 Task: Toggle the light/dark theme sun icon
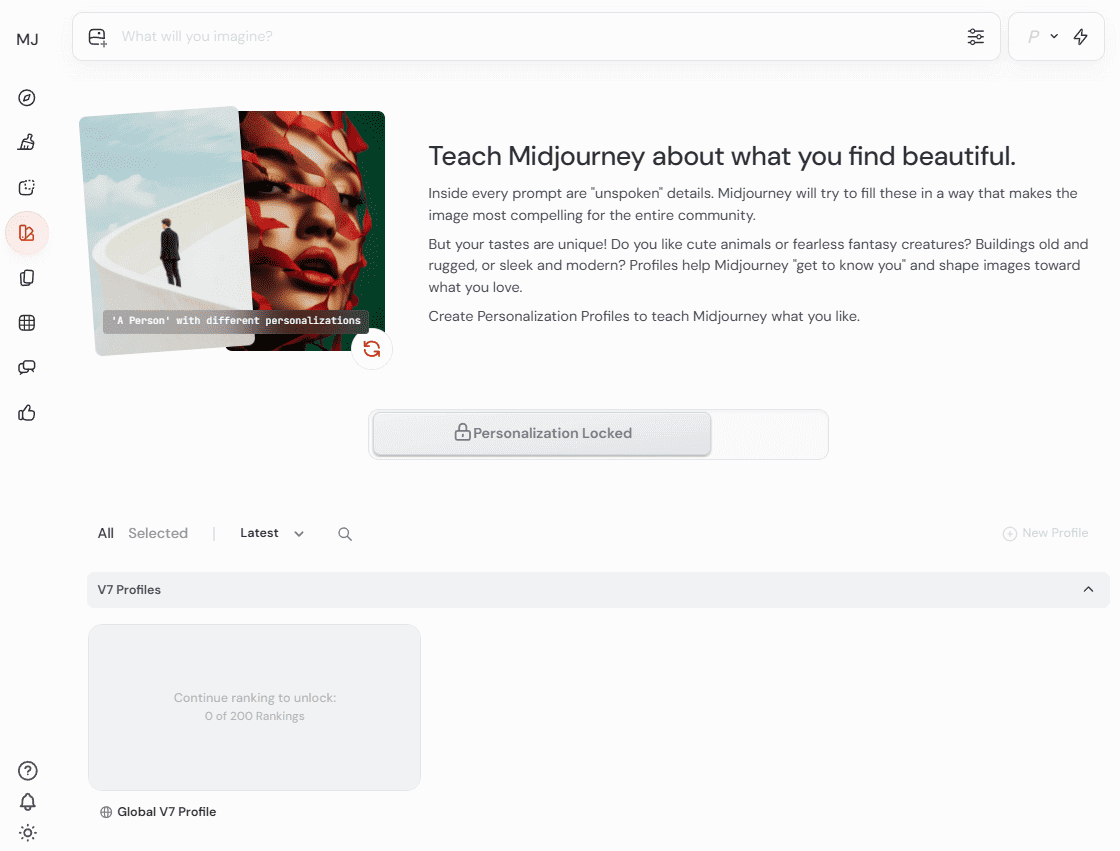click(28, 833)
